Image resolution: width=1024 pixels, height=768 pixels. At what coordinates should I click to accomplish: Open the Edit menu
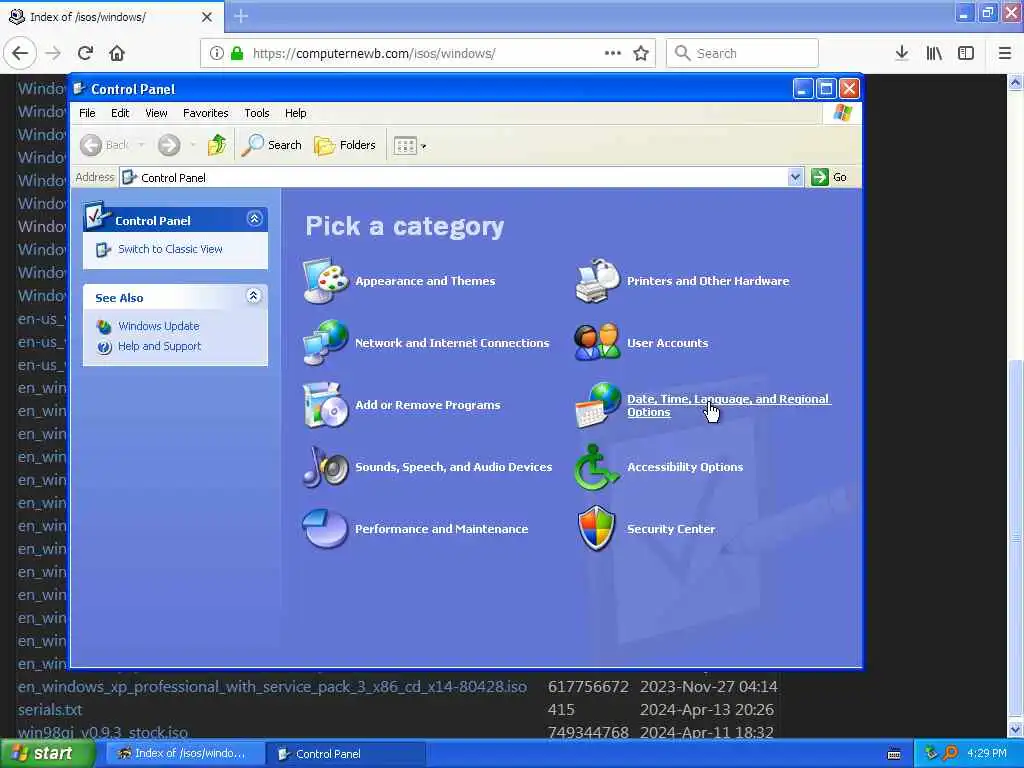[120, 113]
